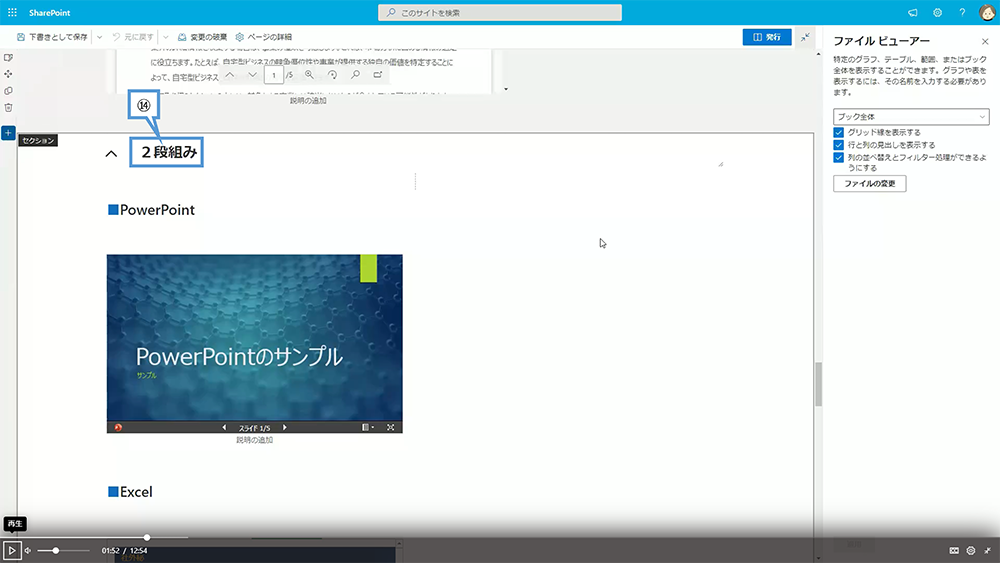
Task: Click the delete section trash icon
Action: click(8, 108)
